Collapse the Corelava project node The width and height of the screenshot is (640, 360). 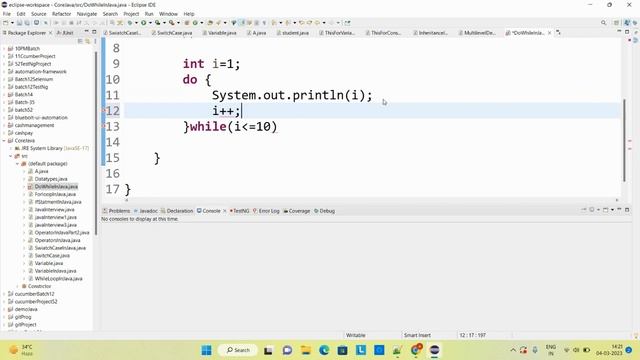tap(4, 140)
